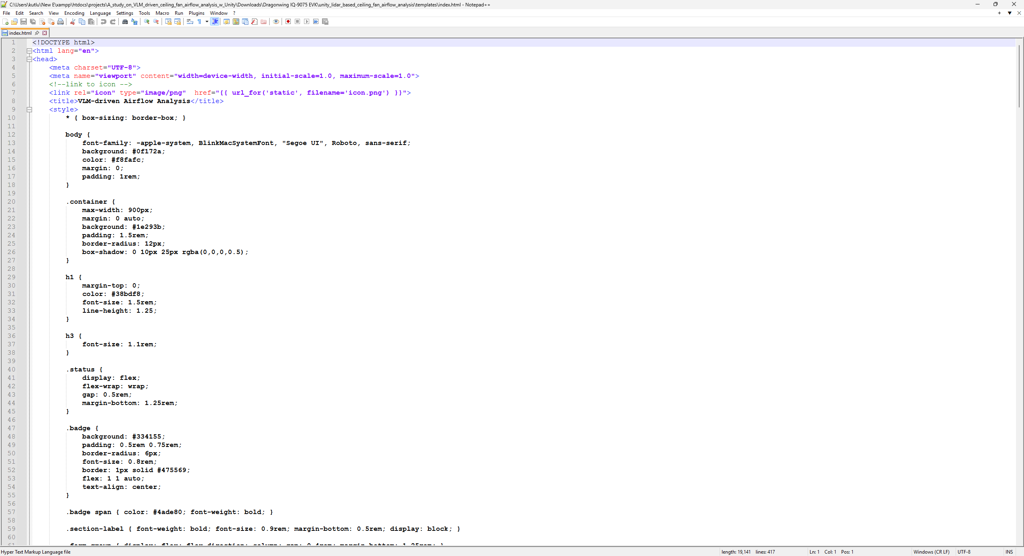1024x556 pixels.
Task: Toggle INS mode in status bar
Action: [1009, 552]
